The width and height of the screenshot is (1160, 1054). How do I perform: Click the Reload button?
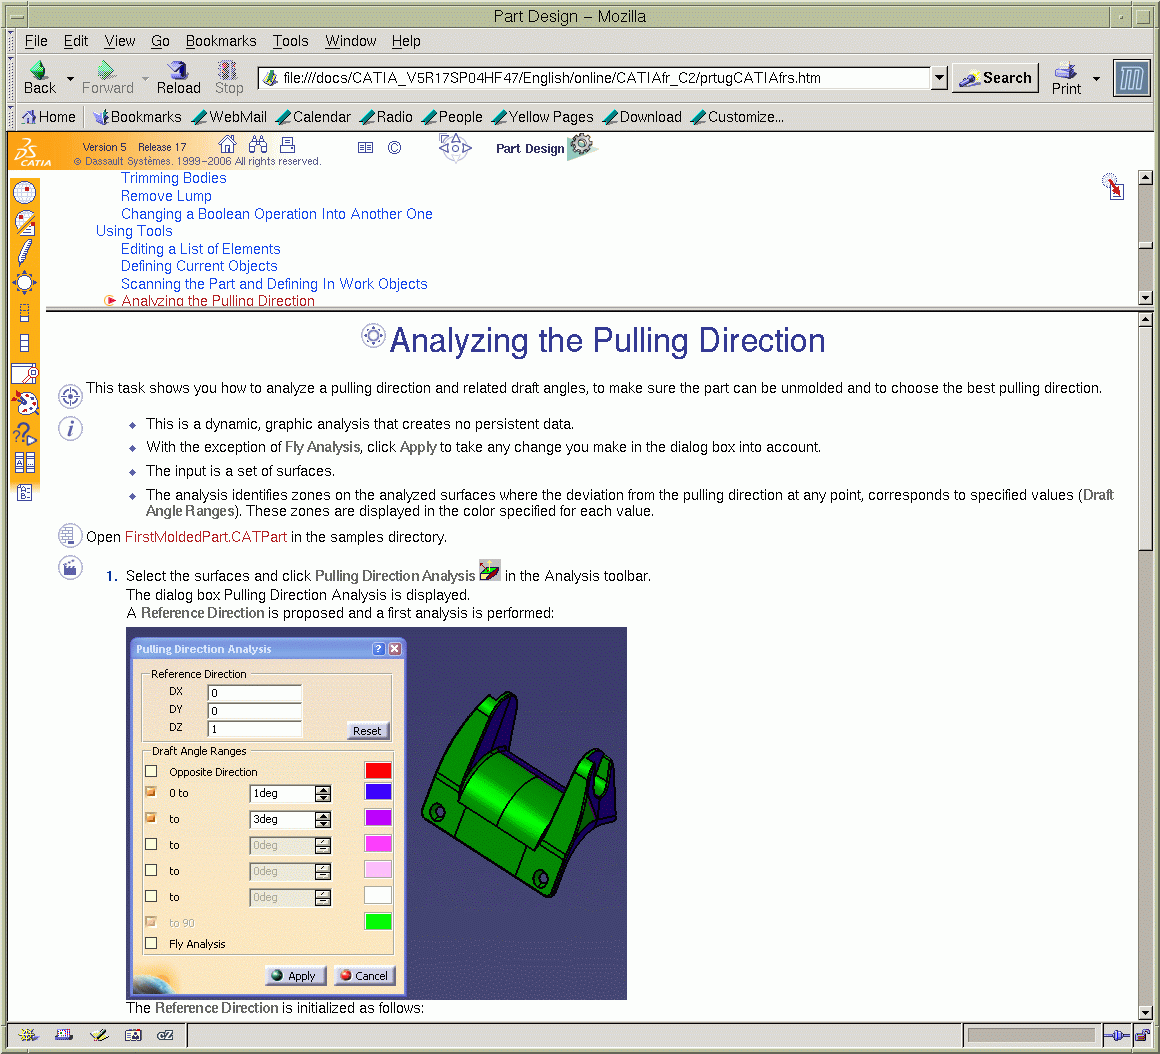tap(178, 78)
